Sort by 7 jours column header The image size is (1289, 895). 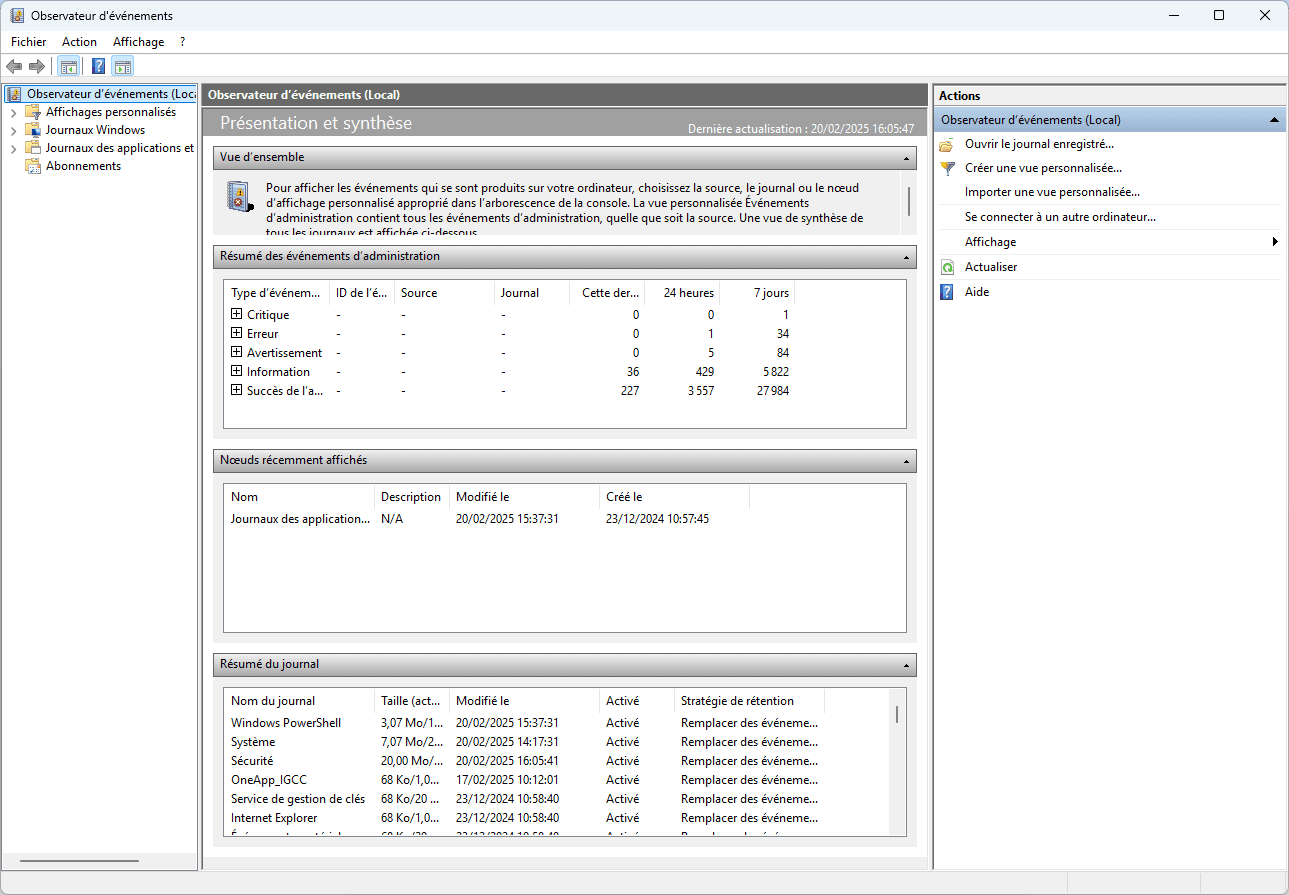[x=757, y=293]
